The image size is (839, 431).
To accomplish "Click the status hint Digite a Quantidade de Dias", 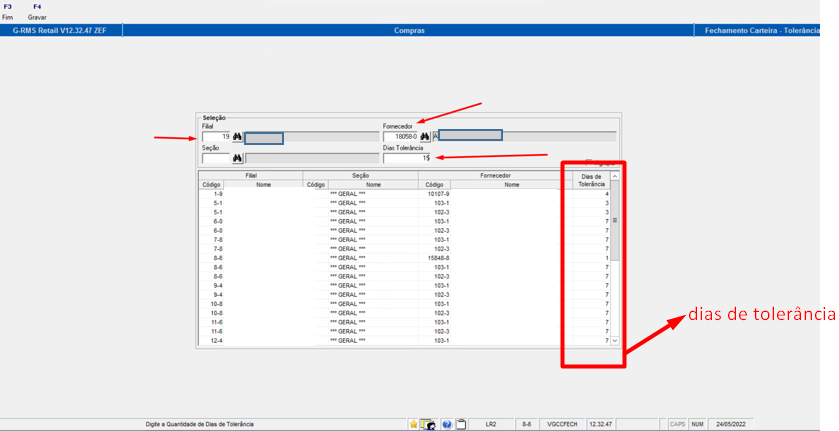I will (200, 425).
